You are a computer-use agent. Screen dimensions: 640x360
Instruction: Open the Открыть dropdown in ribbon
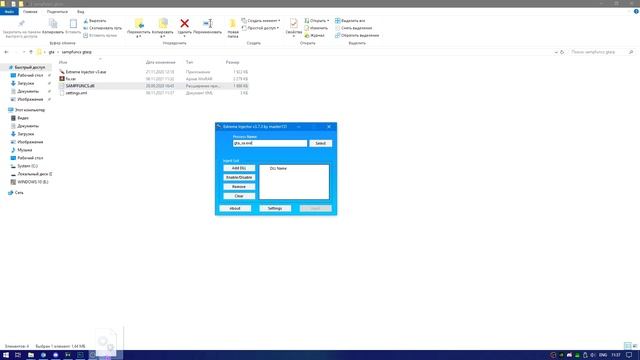coord(316,20)
